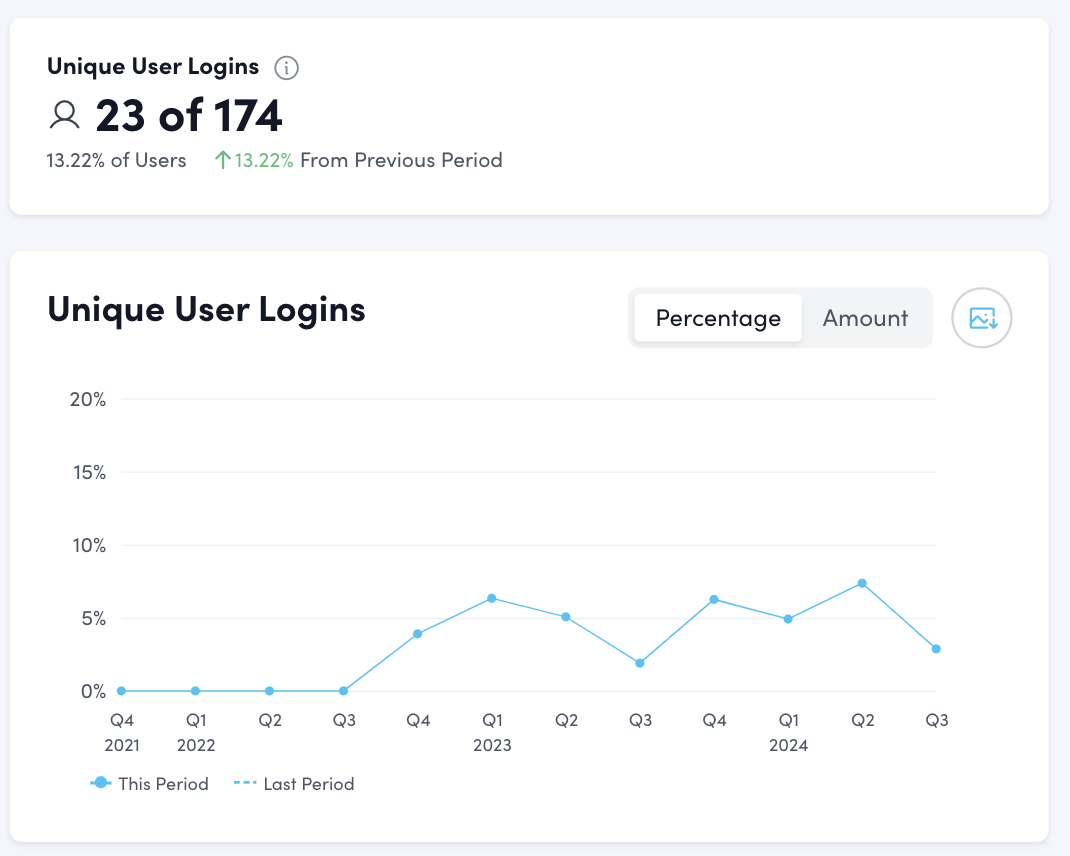Select the Q3 2023 low data point

click(x=640, y=663)
